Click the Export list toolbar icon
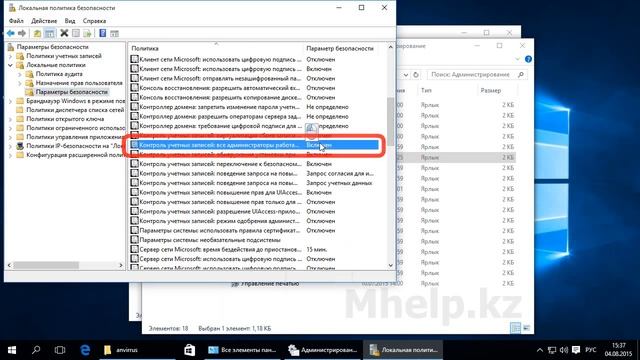This screenshot has height=360, width=640. pyautogui.click(x=87, y=33)
